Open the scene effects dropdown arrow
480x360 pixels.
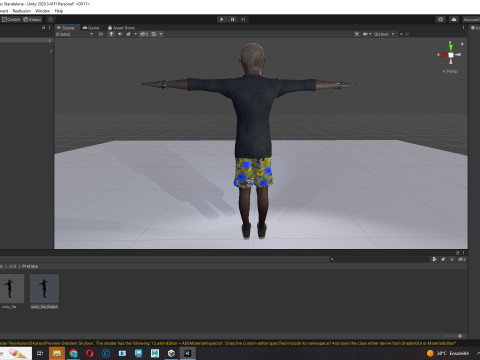pos(135,34)
